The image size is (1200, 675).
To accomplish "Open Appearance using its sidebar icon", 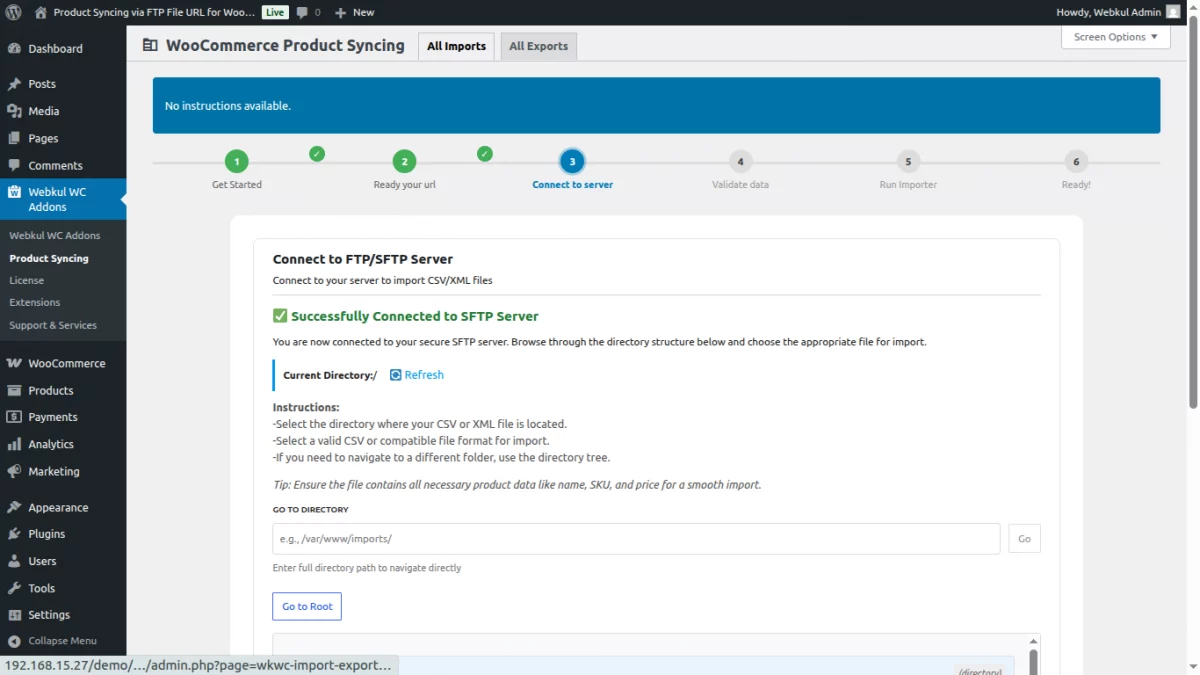I will (14, 507).
